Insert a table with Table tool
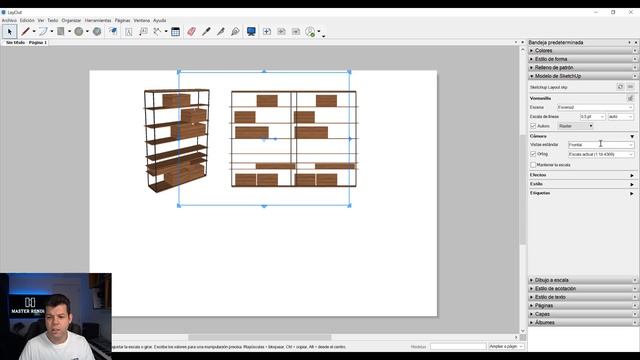This screenshot has width=640, height=360. click(176, 31)
